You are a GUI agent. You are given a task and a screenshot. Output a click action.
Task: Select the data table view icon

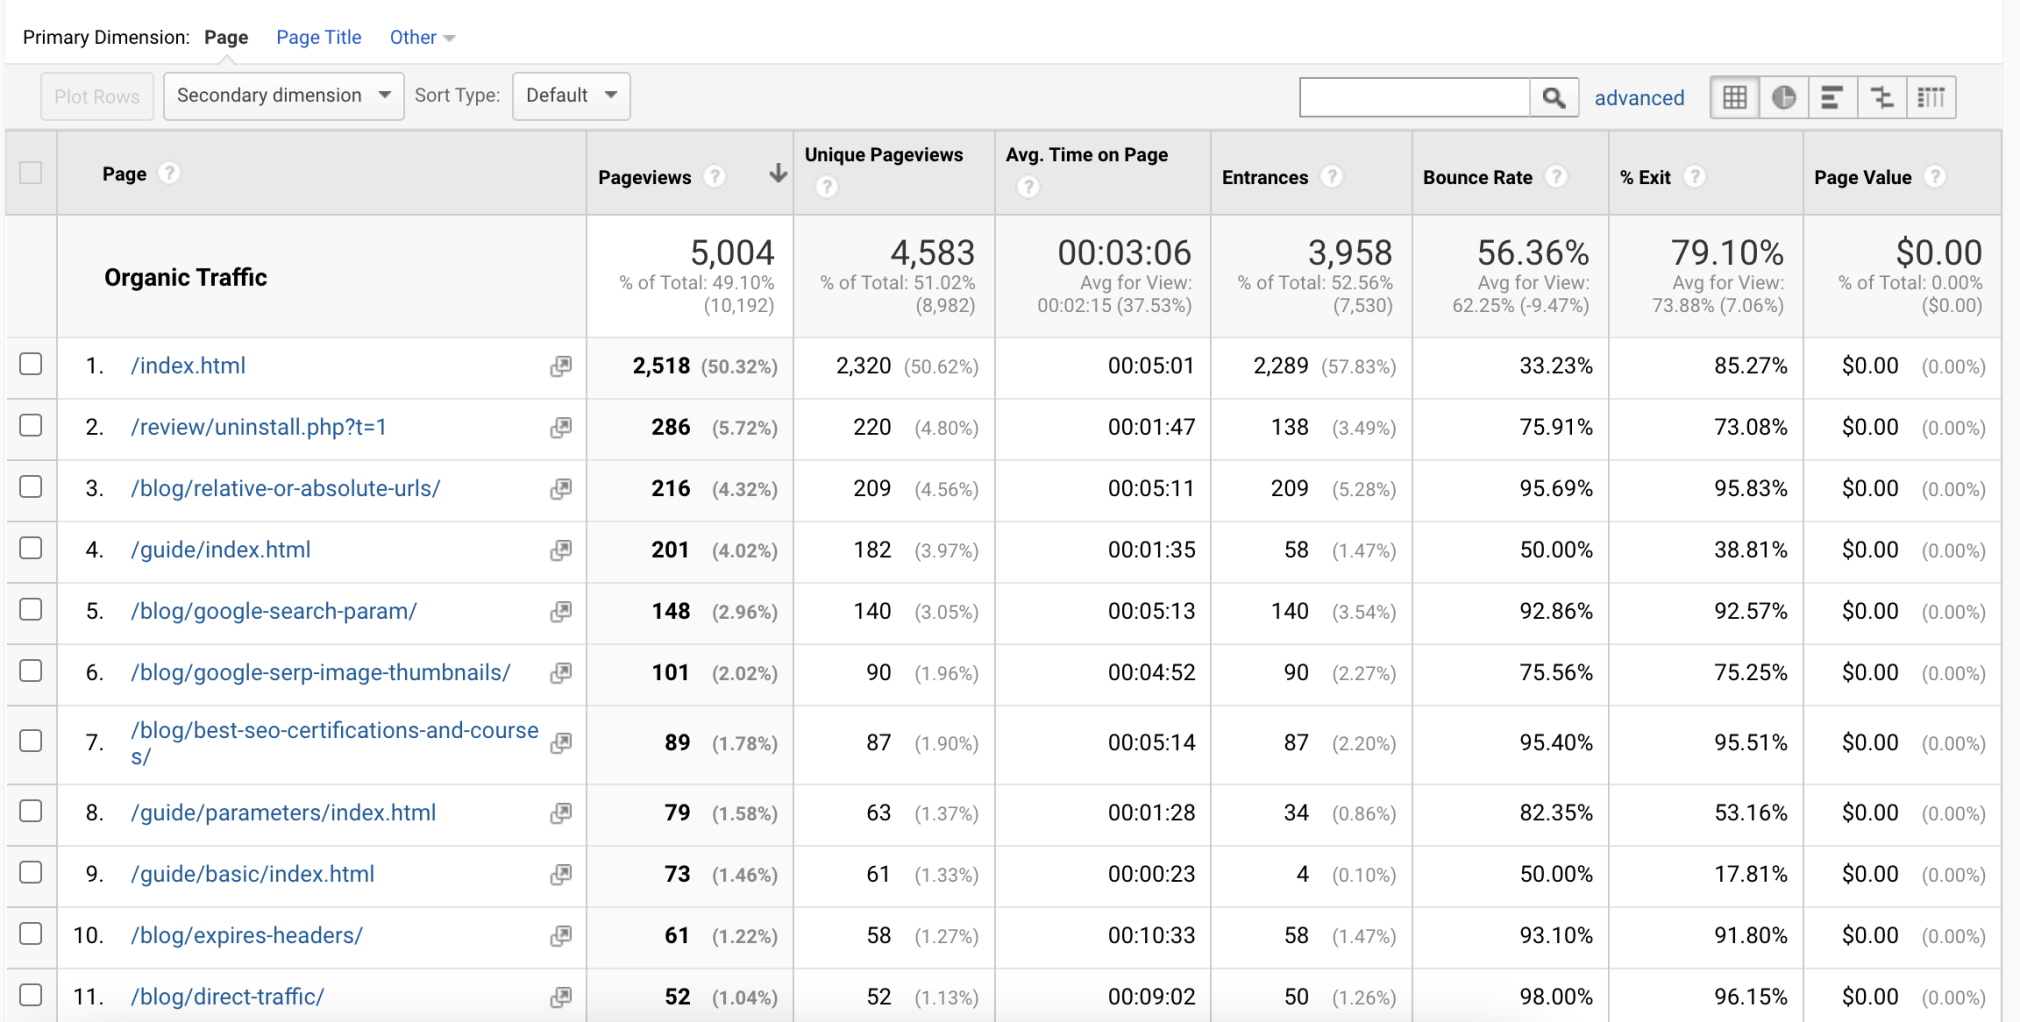1735,97
